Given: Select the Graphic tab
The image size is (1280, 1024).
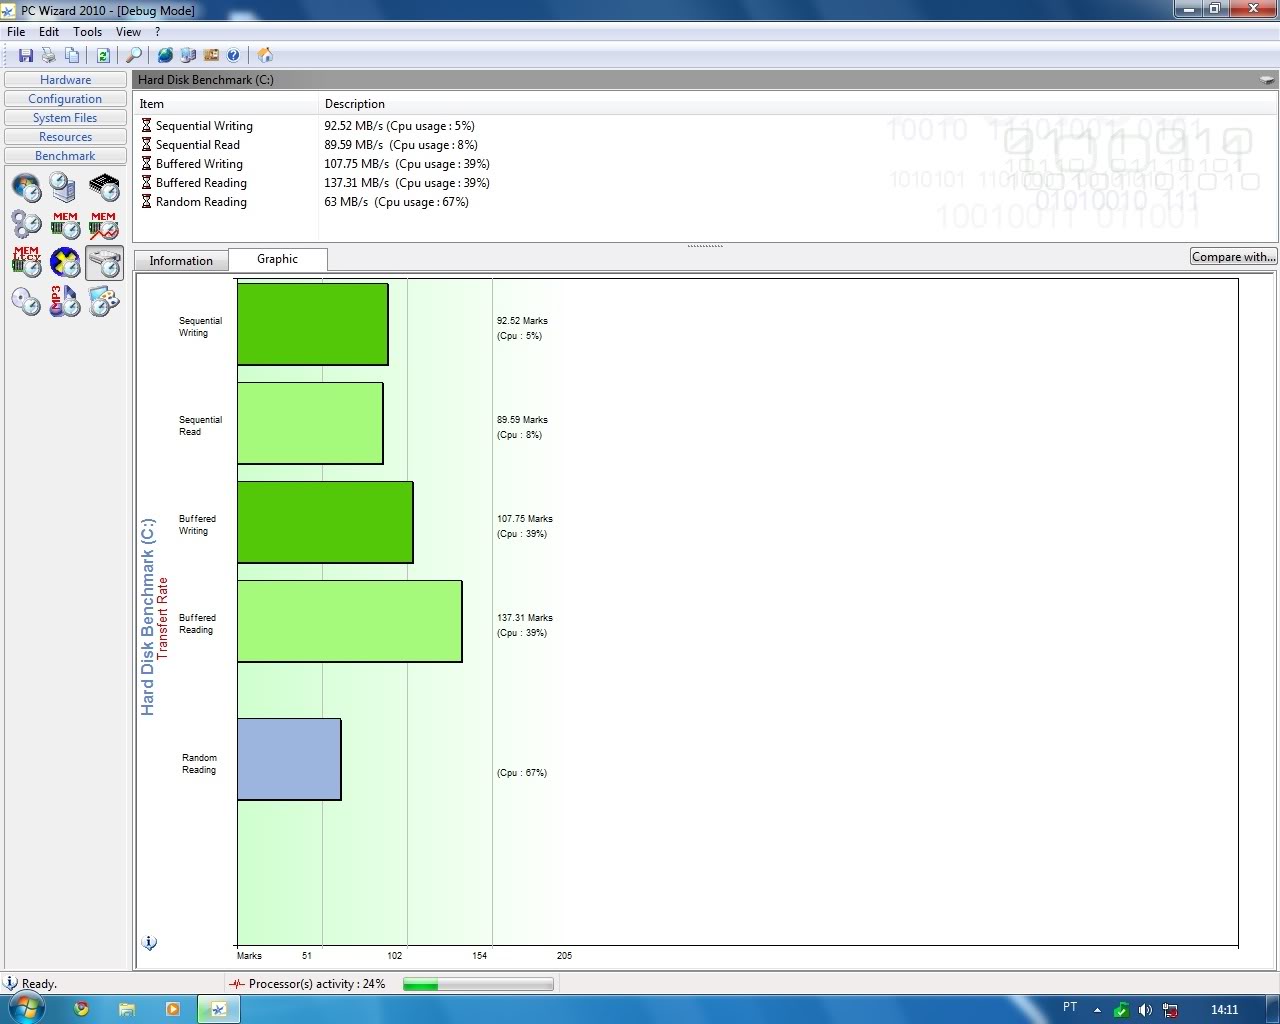Looking at the screenshot, I should click(x=278, y=259).
